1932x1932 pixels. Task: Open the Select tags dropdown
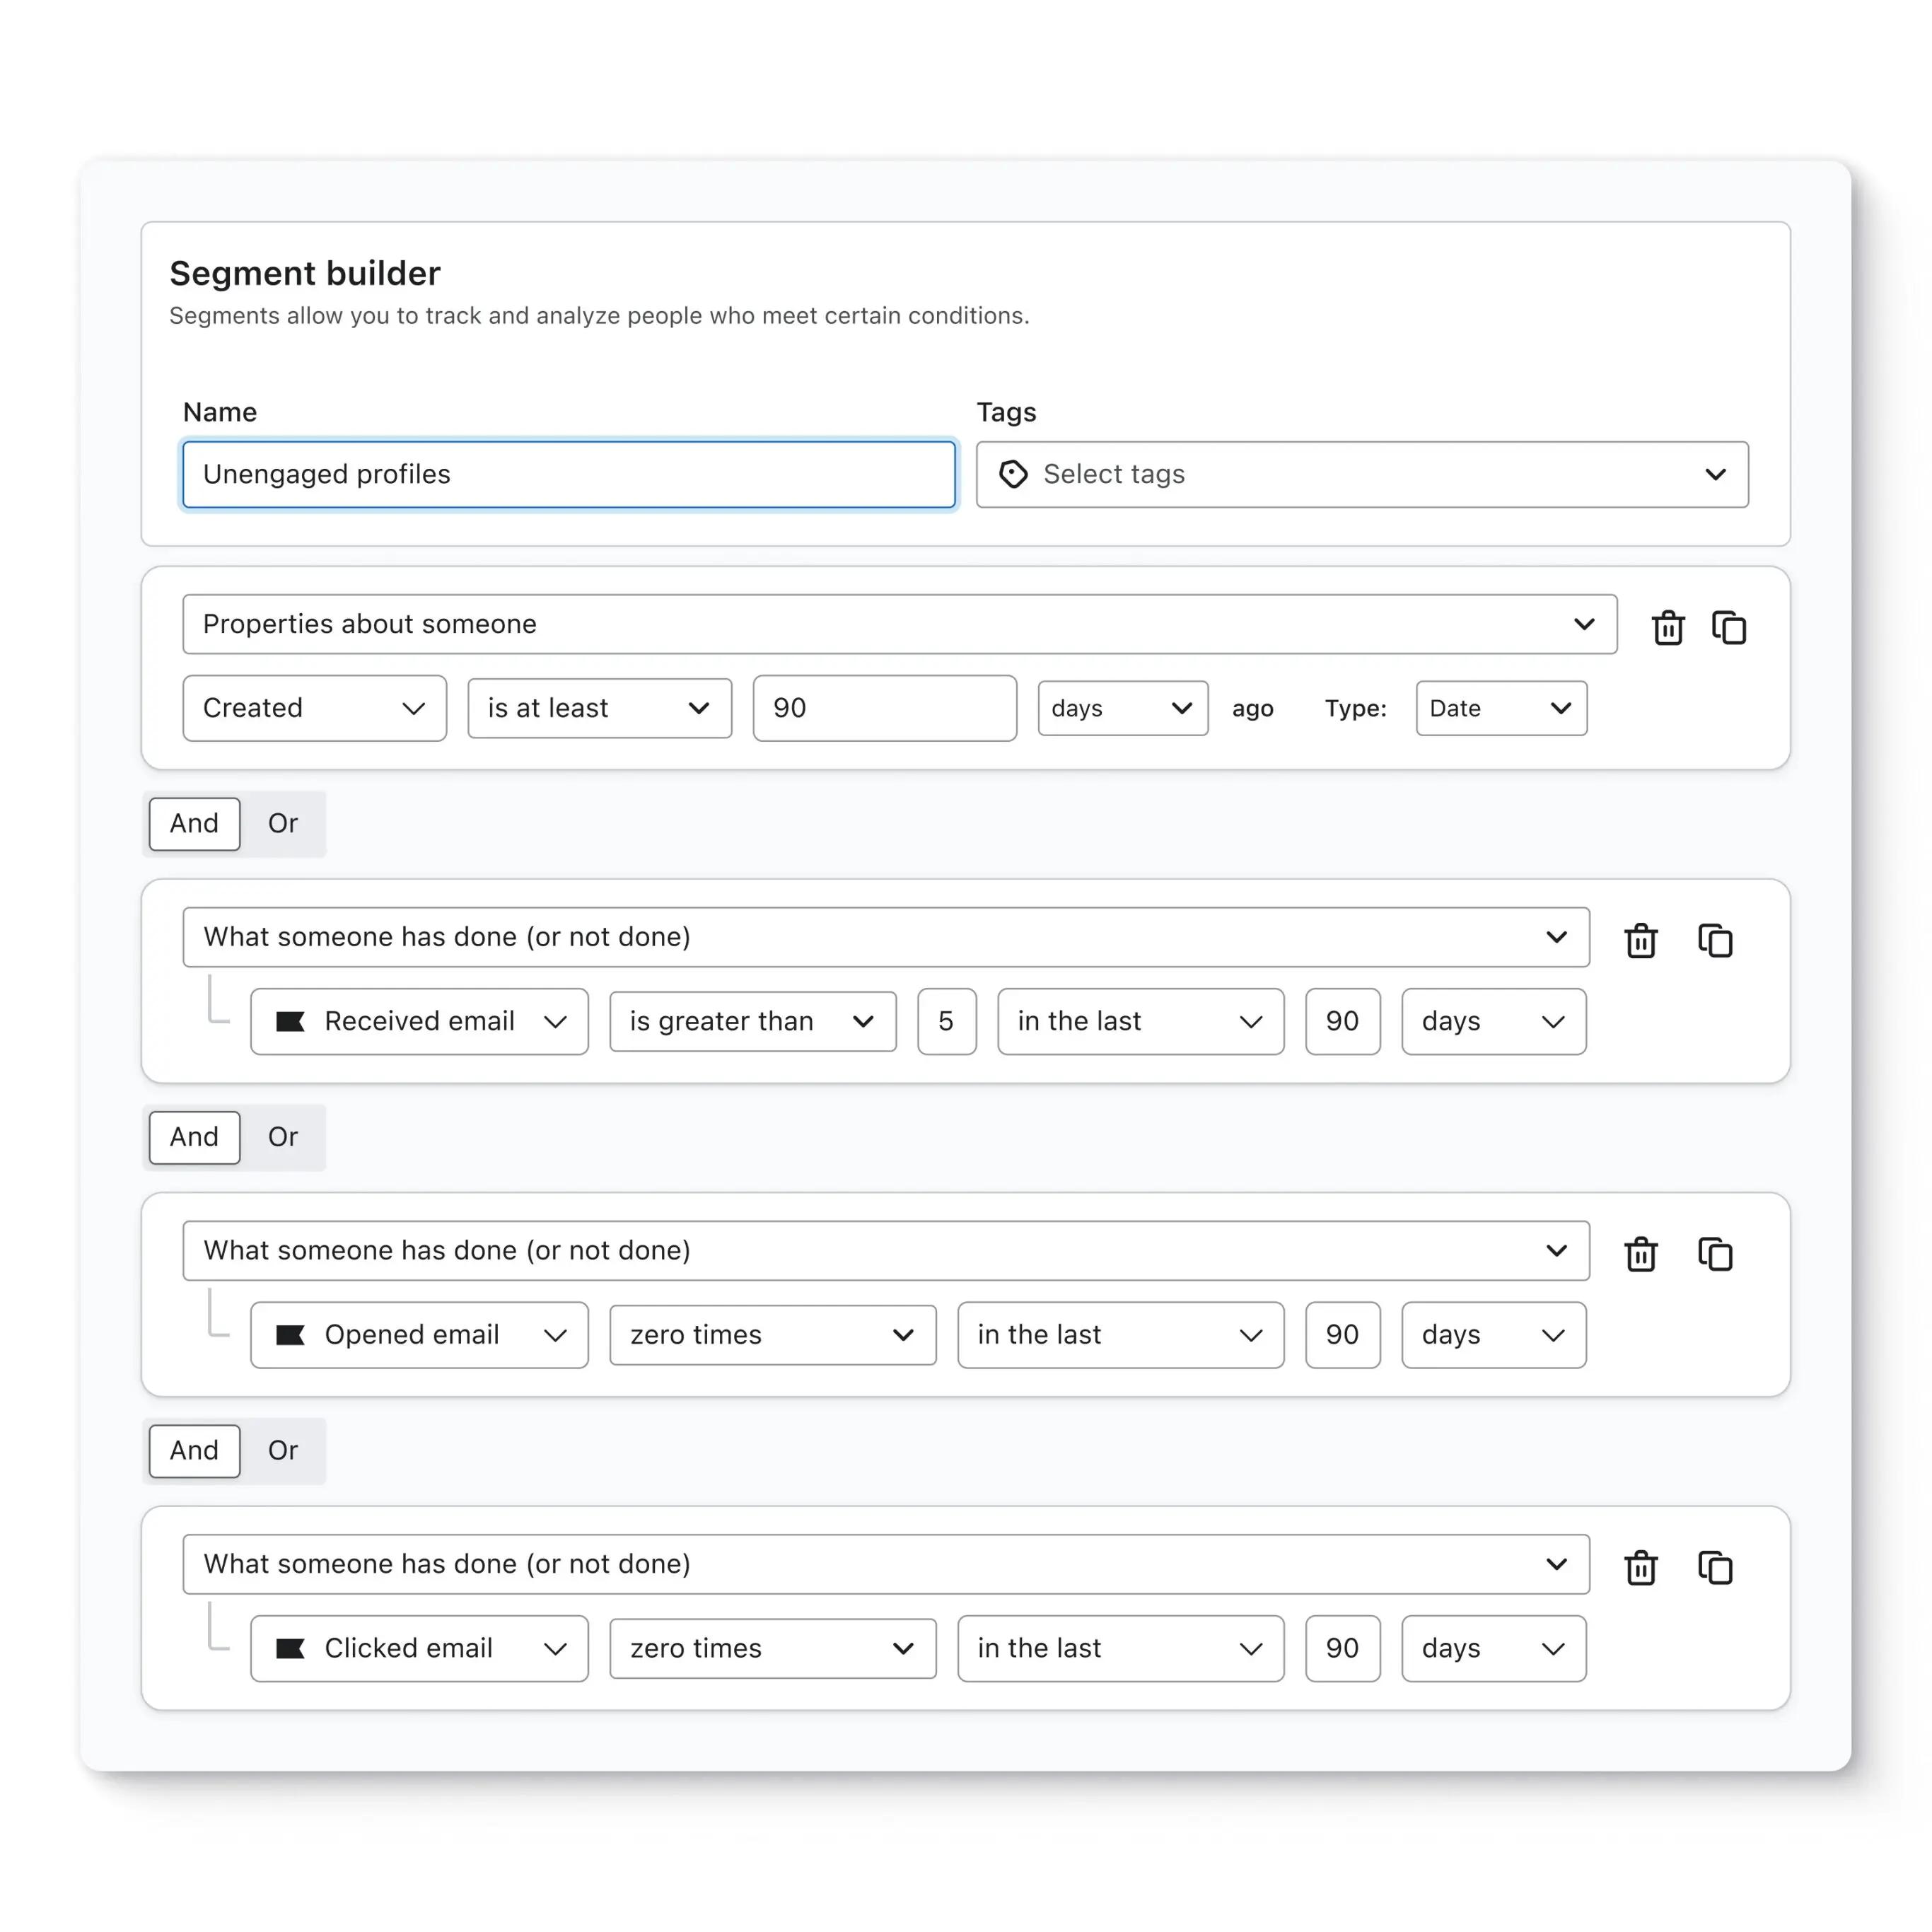tap(1362, 474)
